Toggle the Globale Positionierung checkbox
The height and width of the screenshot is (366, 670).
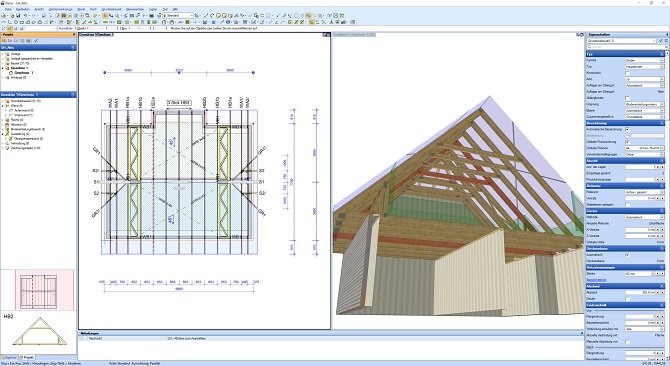[627, 141]
